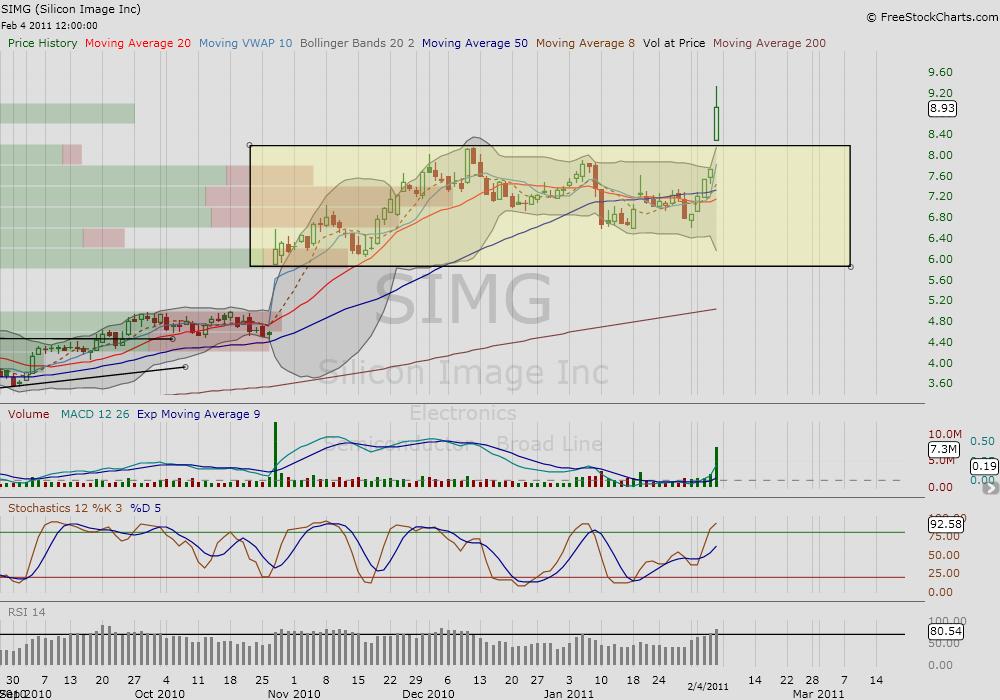
Task: Click the Moving Average 200 indicator label
Action: coord(769,43)
